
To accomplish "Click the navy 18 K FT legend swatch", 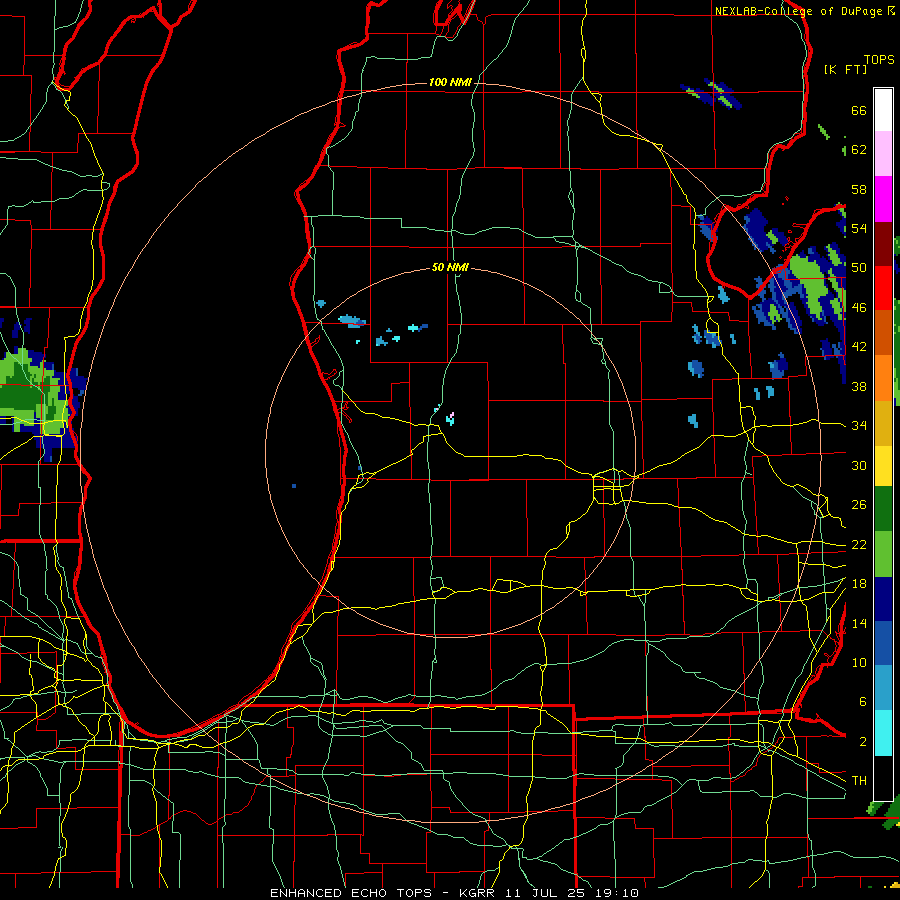I will coord(883,599).
